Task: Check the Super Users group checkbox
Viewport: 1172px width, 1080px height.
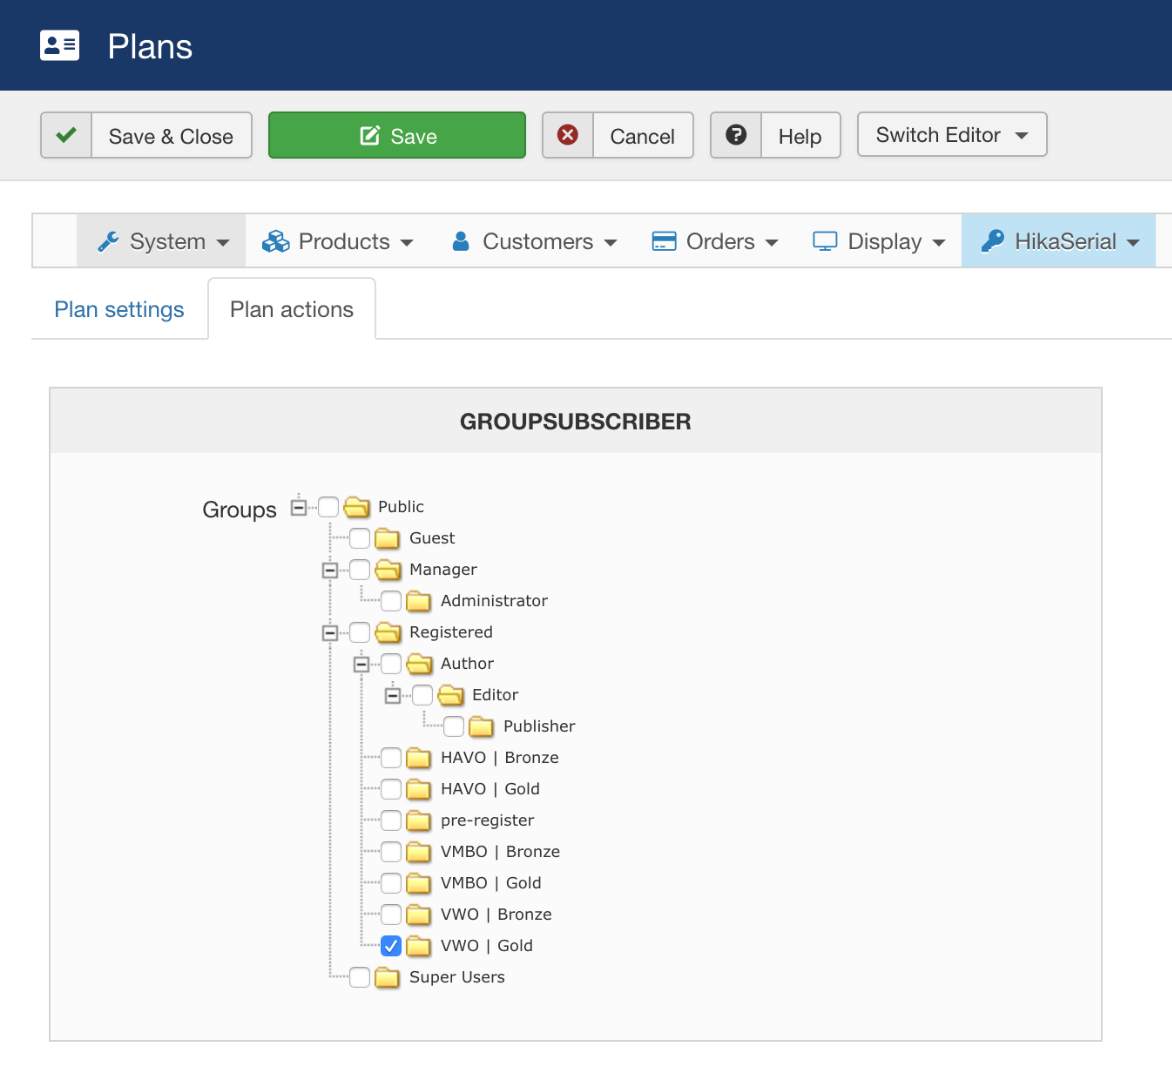Action: [x=360, y=977]
